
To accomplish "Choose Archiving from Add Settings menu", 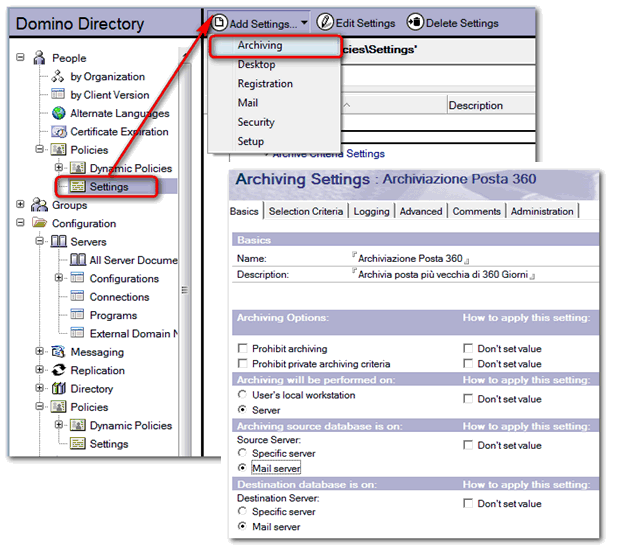I will tap(274, 46).
